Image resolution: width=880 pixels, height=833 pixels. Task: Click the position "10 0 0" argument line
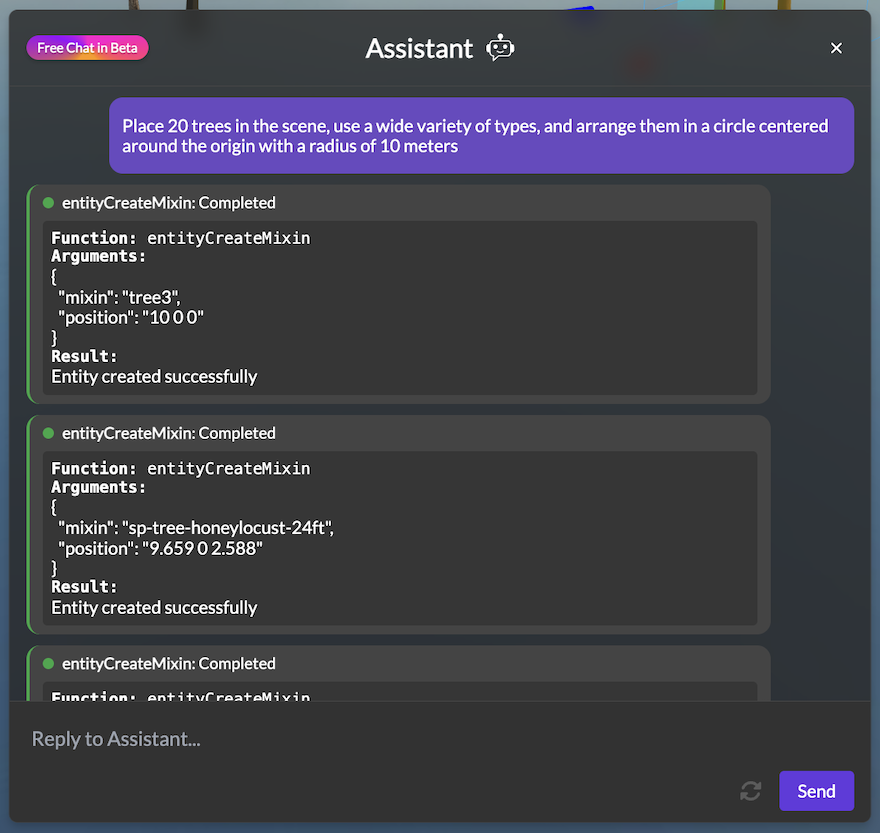[131, 317]
